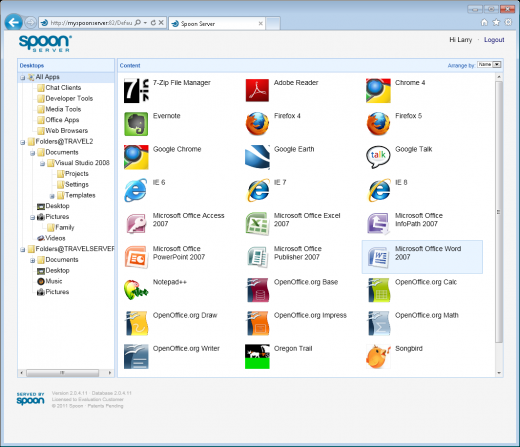Click the Logout link
Screen dimensions: 520x447
point(494,40)
